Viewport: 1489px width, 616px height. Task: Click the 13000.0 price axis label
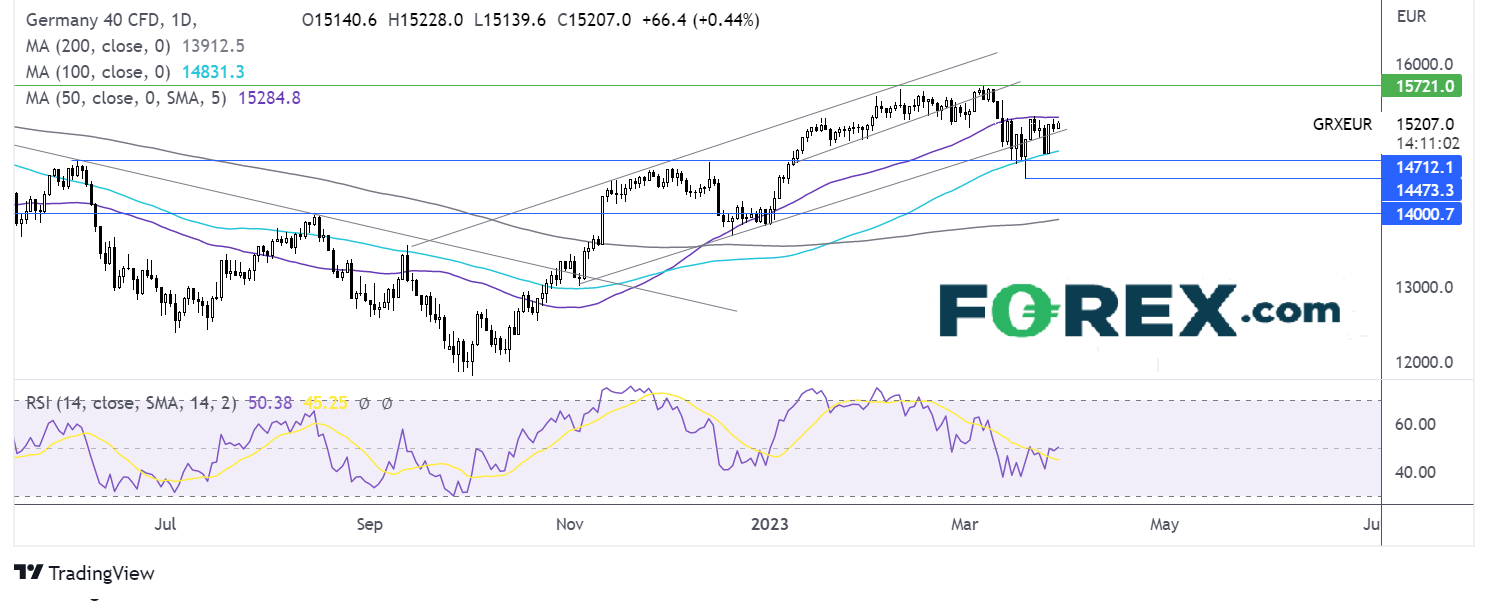pos(1426,288)
